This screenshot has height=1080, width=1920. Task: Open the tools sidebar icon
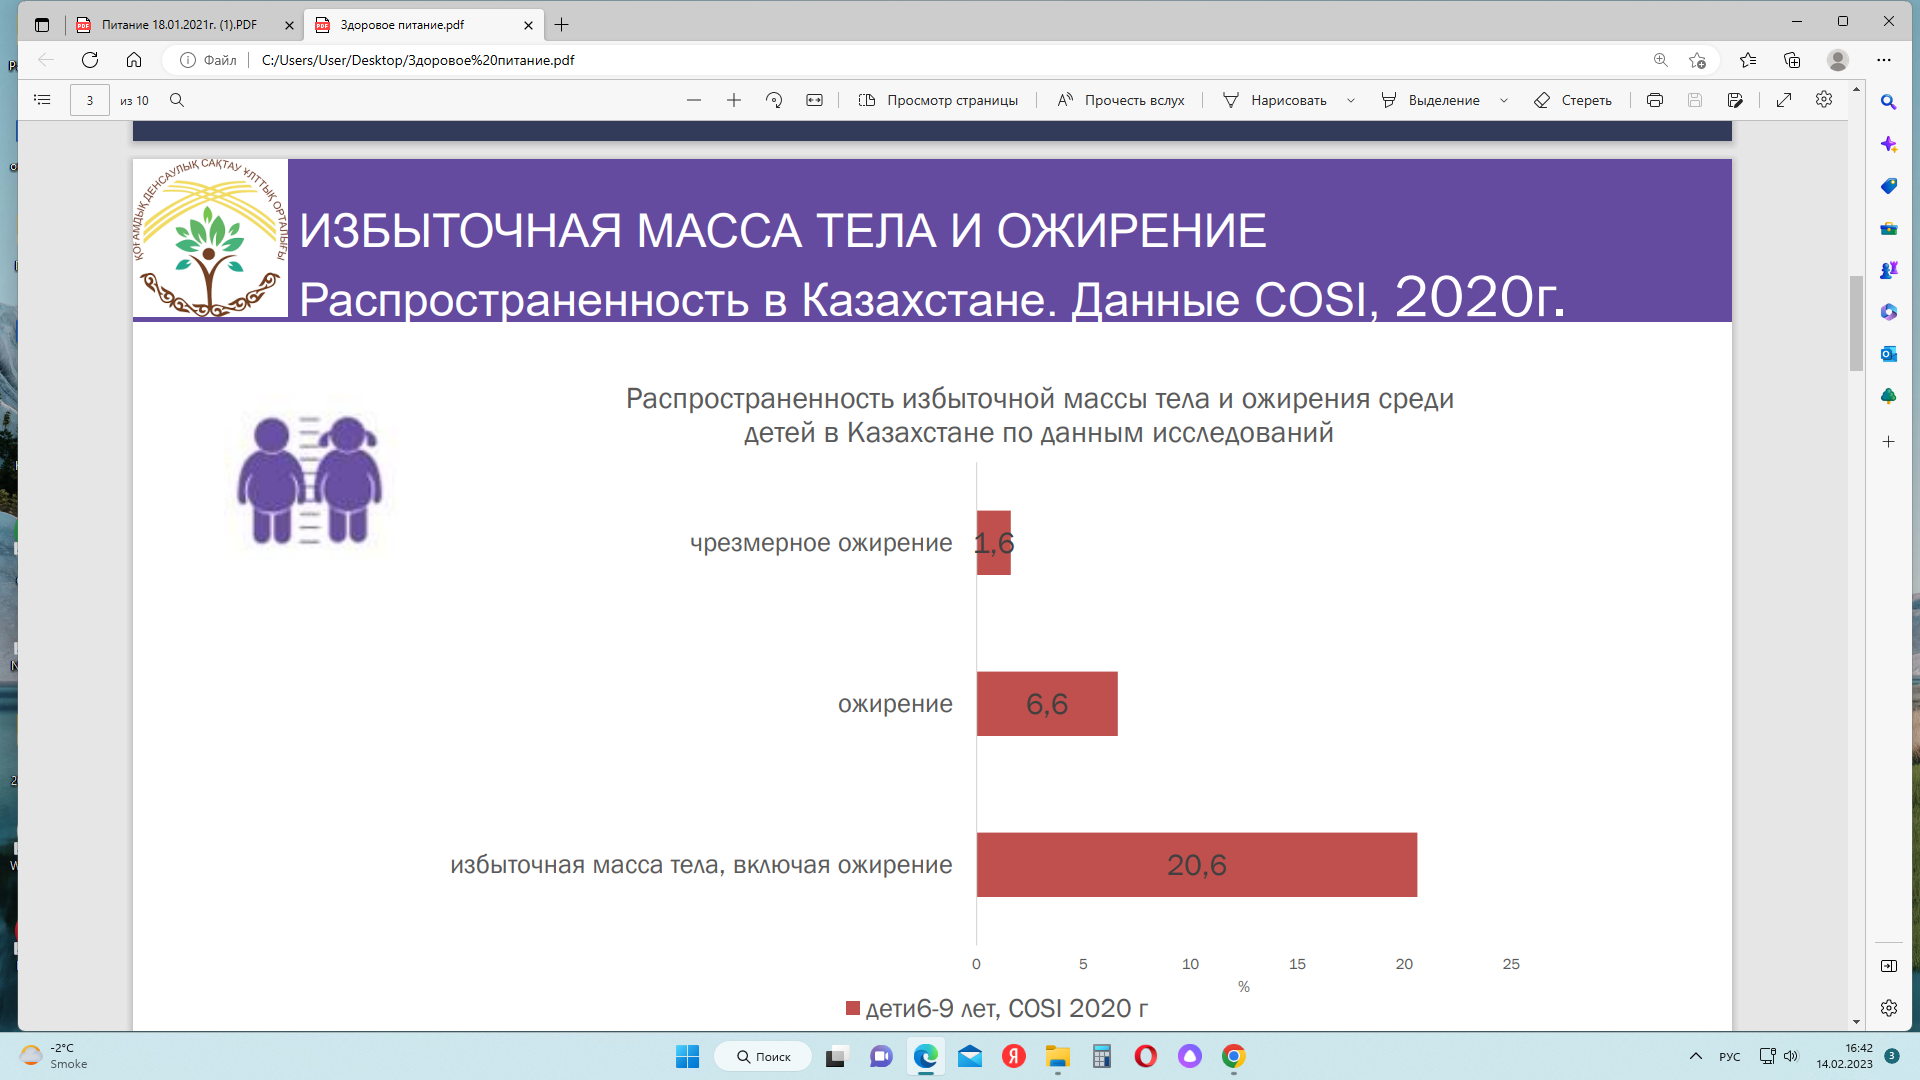click(1889, 228)
